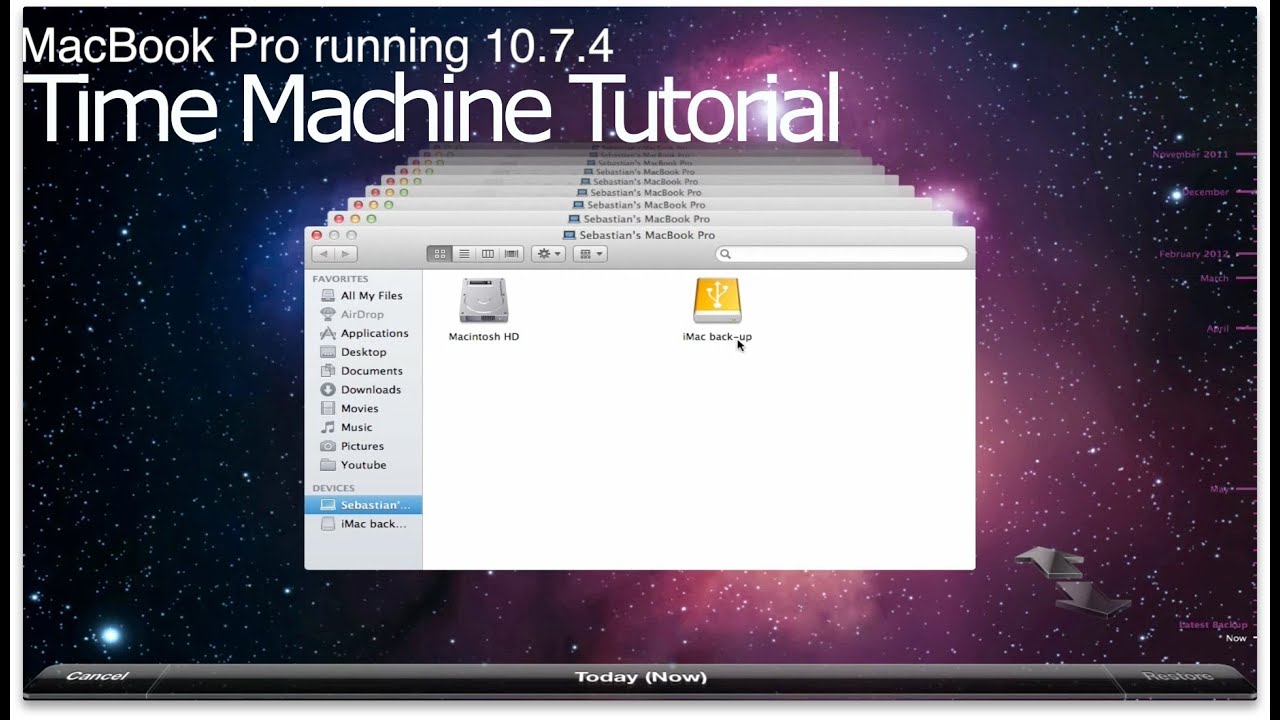
Task: Select Sebastian's MacBook under Devices
Action: (363, 505)
